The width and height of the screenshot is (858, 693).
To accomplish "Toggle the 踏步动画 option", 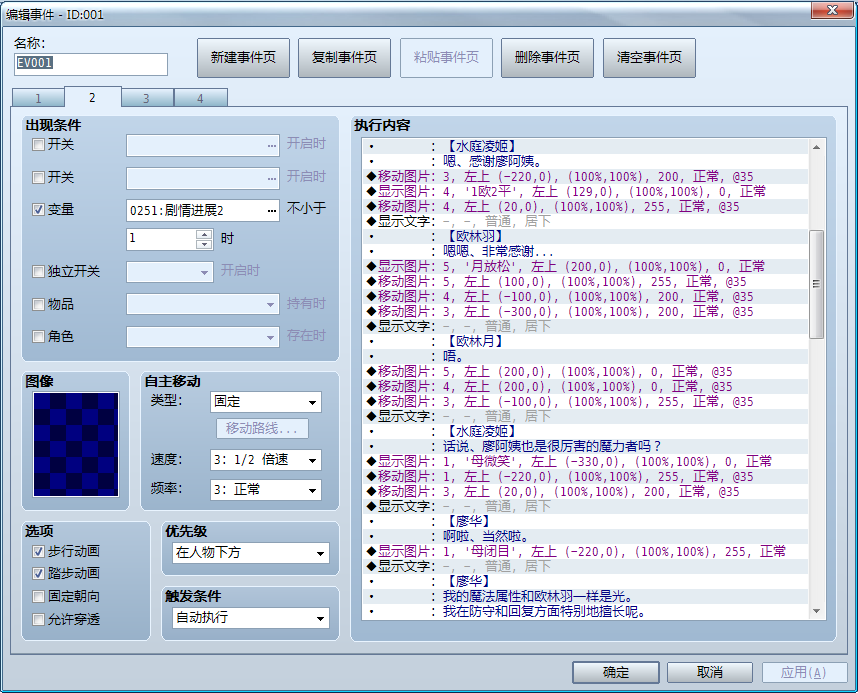I will [x=38, y=573].
